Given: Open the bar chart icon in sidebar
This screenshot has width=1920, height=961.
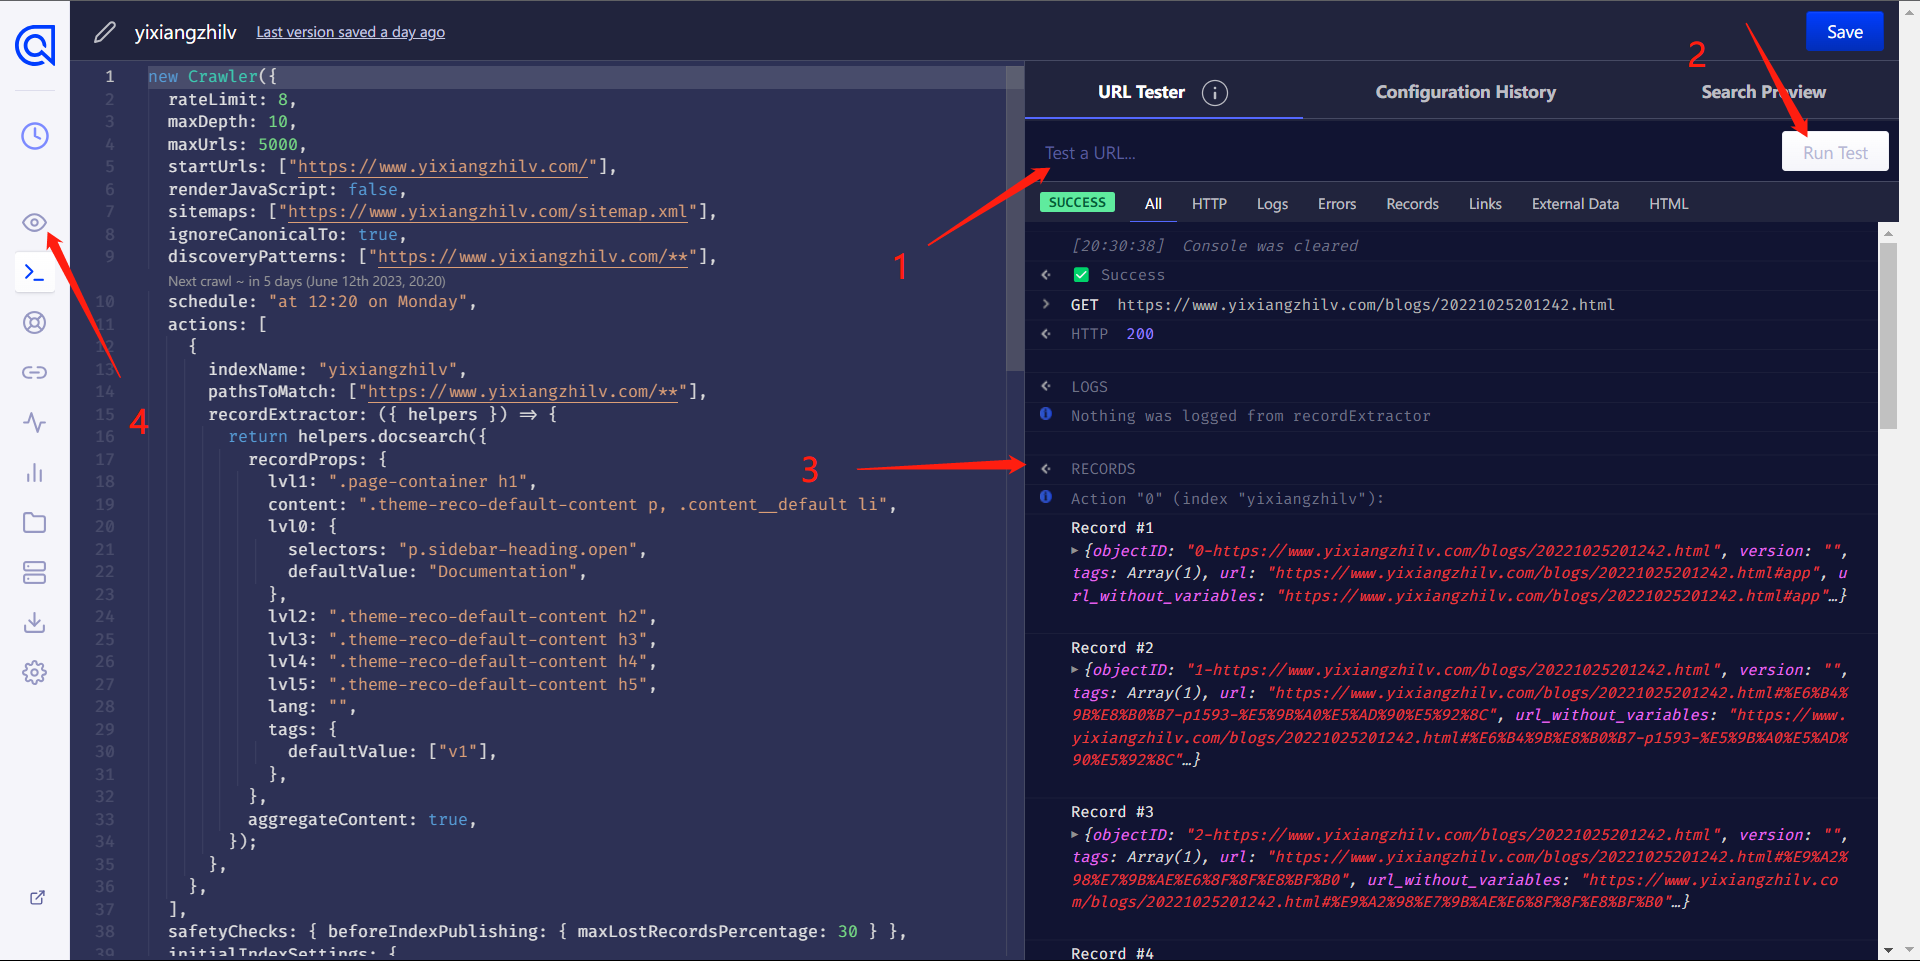Looking at the screenshot, I should [x=35, y=472].
